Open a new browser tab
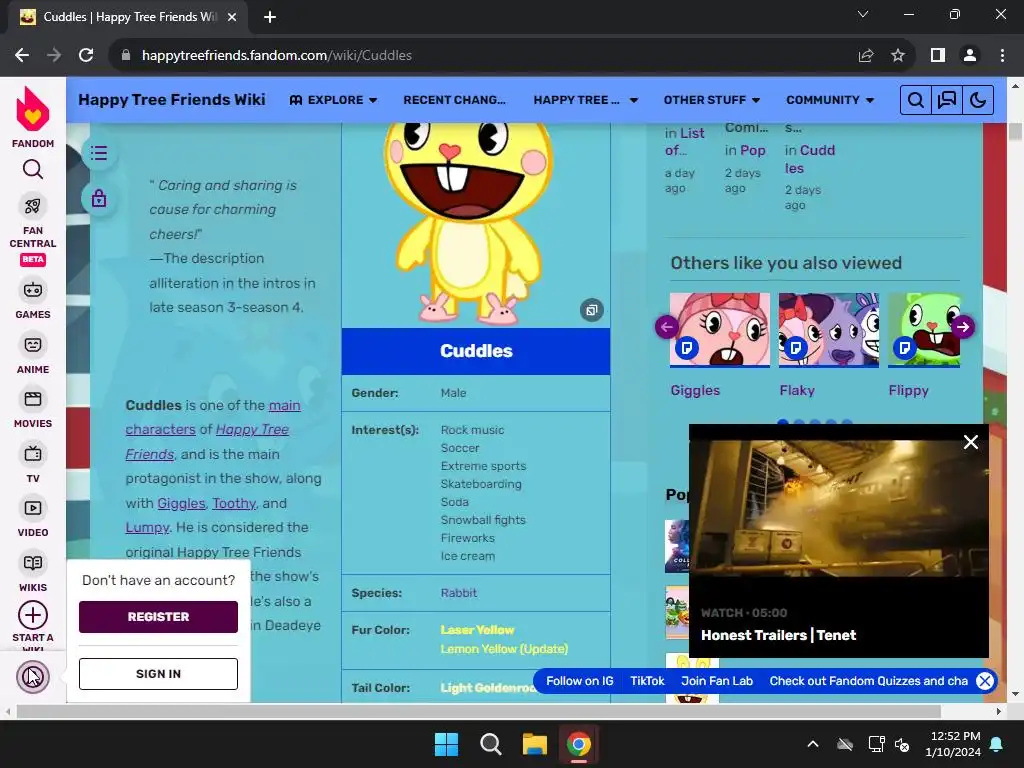The image size is (1024, 768). point(270,17)
